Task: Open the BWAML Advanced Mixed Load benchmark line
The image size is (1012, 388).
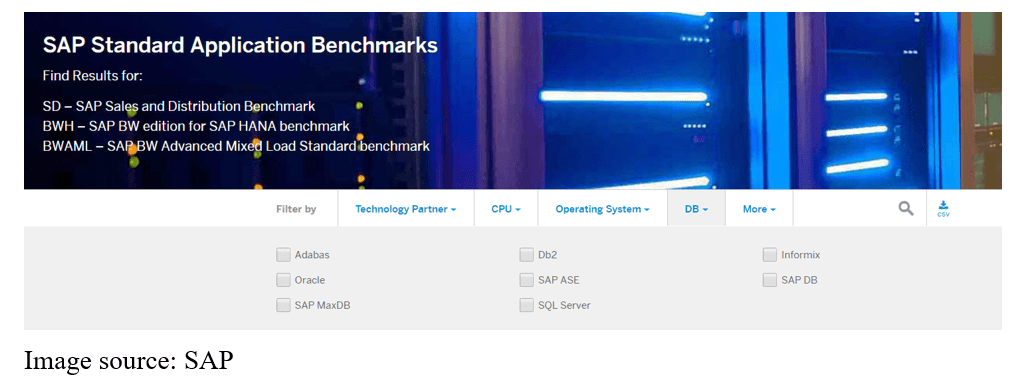Action: (236, 146)
